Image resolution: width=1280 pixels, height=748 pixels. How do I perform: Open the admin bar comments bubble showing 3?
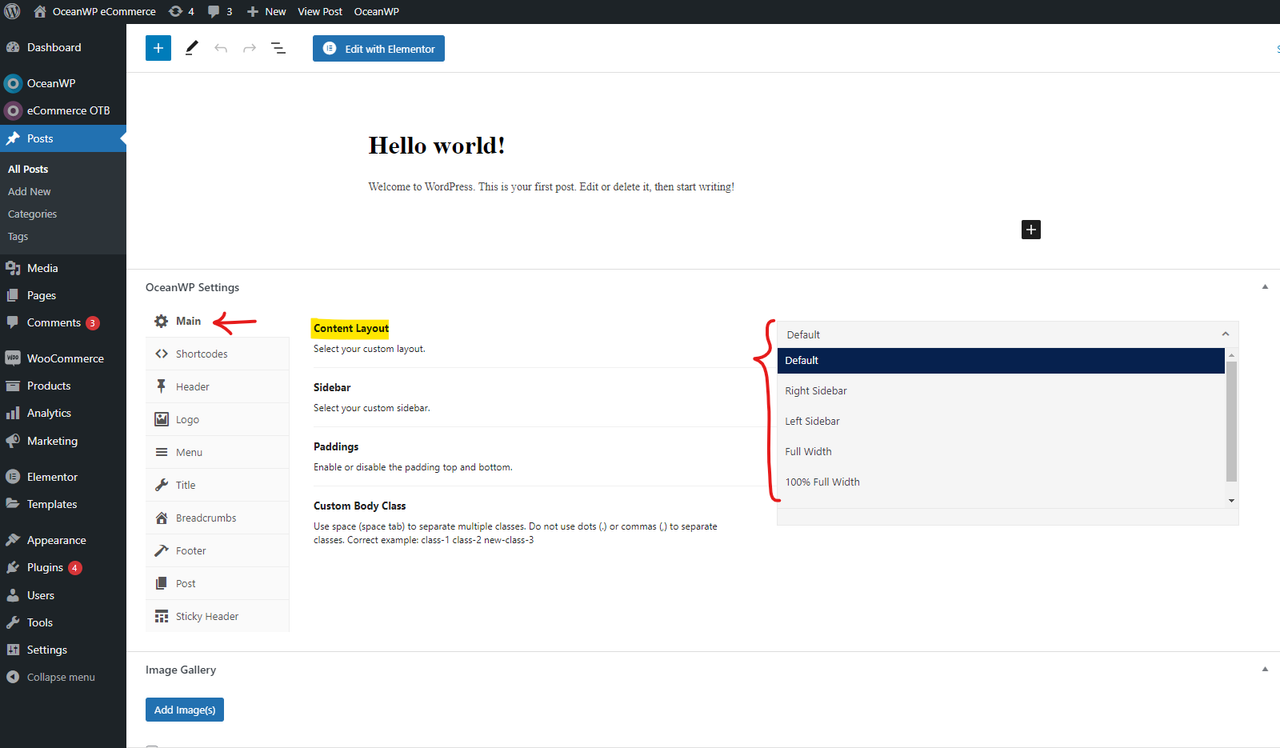click(x=220, y=11)
